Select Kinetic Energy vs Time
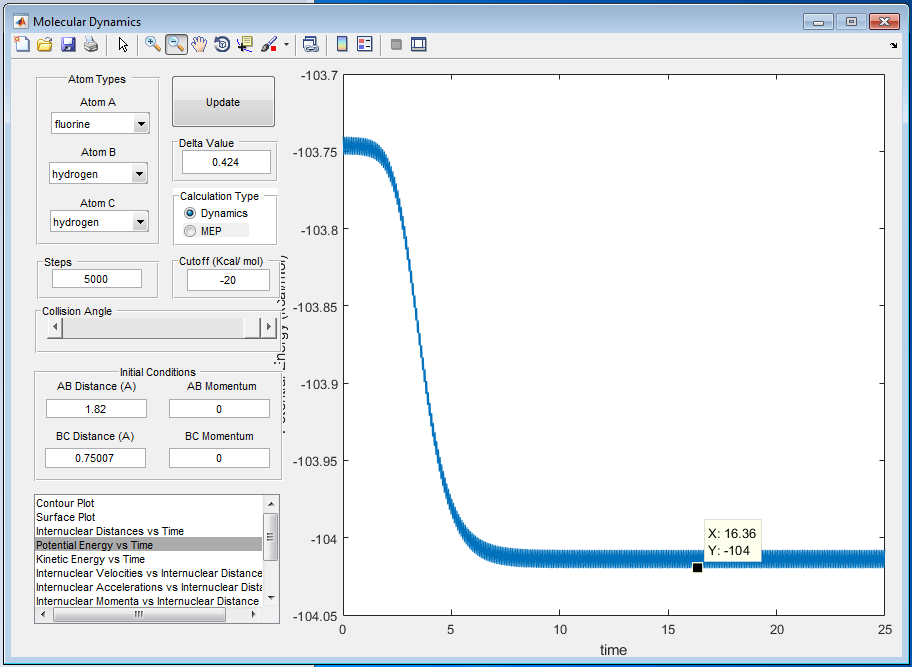Image resolution: width=912 pixels, height=667 pixels. [148, 559]
